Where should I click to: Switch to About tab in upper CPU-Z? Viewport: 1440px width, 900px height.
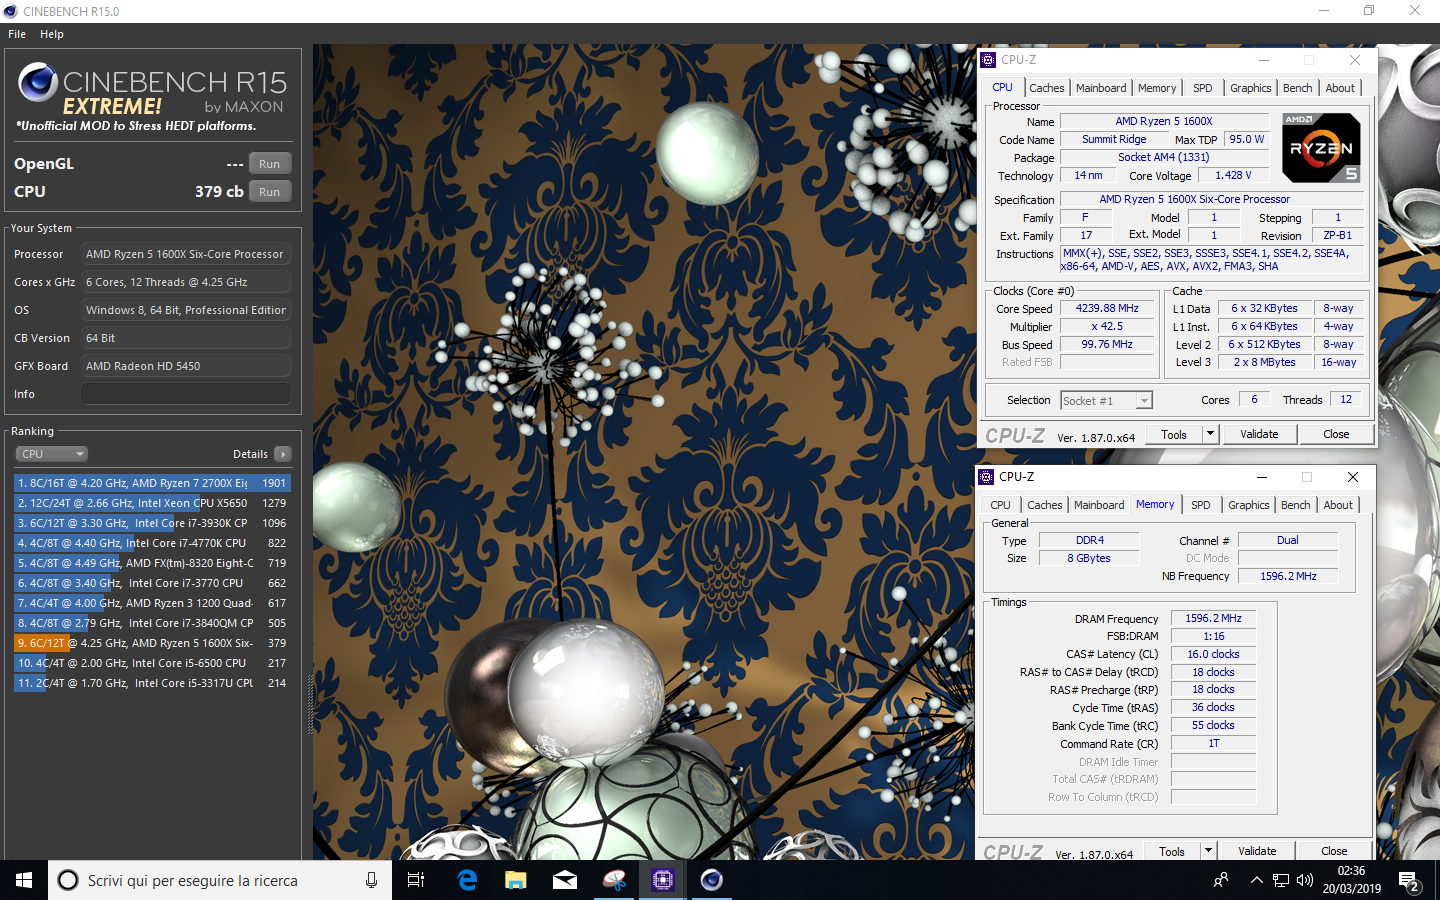pos(1340,88)
